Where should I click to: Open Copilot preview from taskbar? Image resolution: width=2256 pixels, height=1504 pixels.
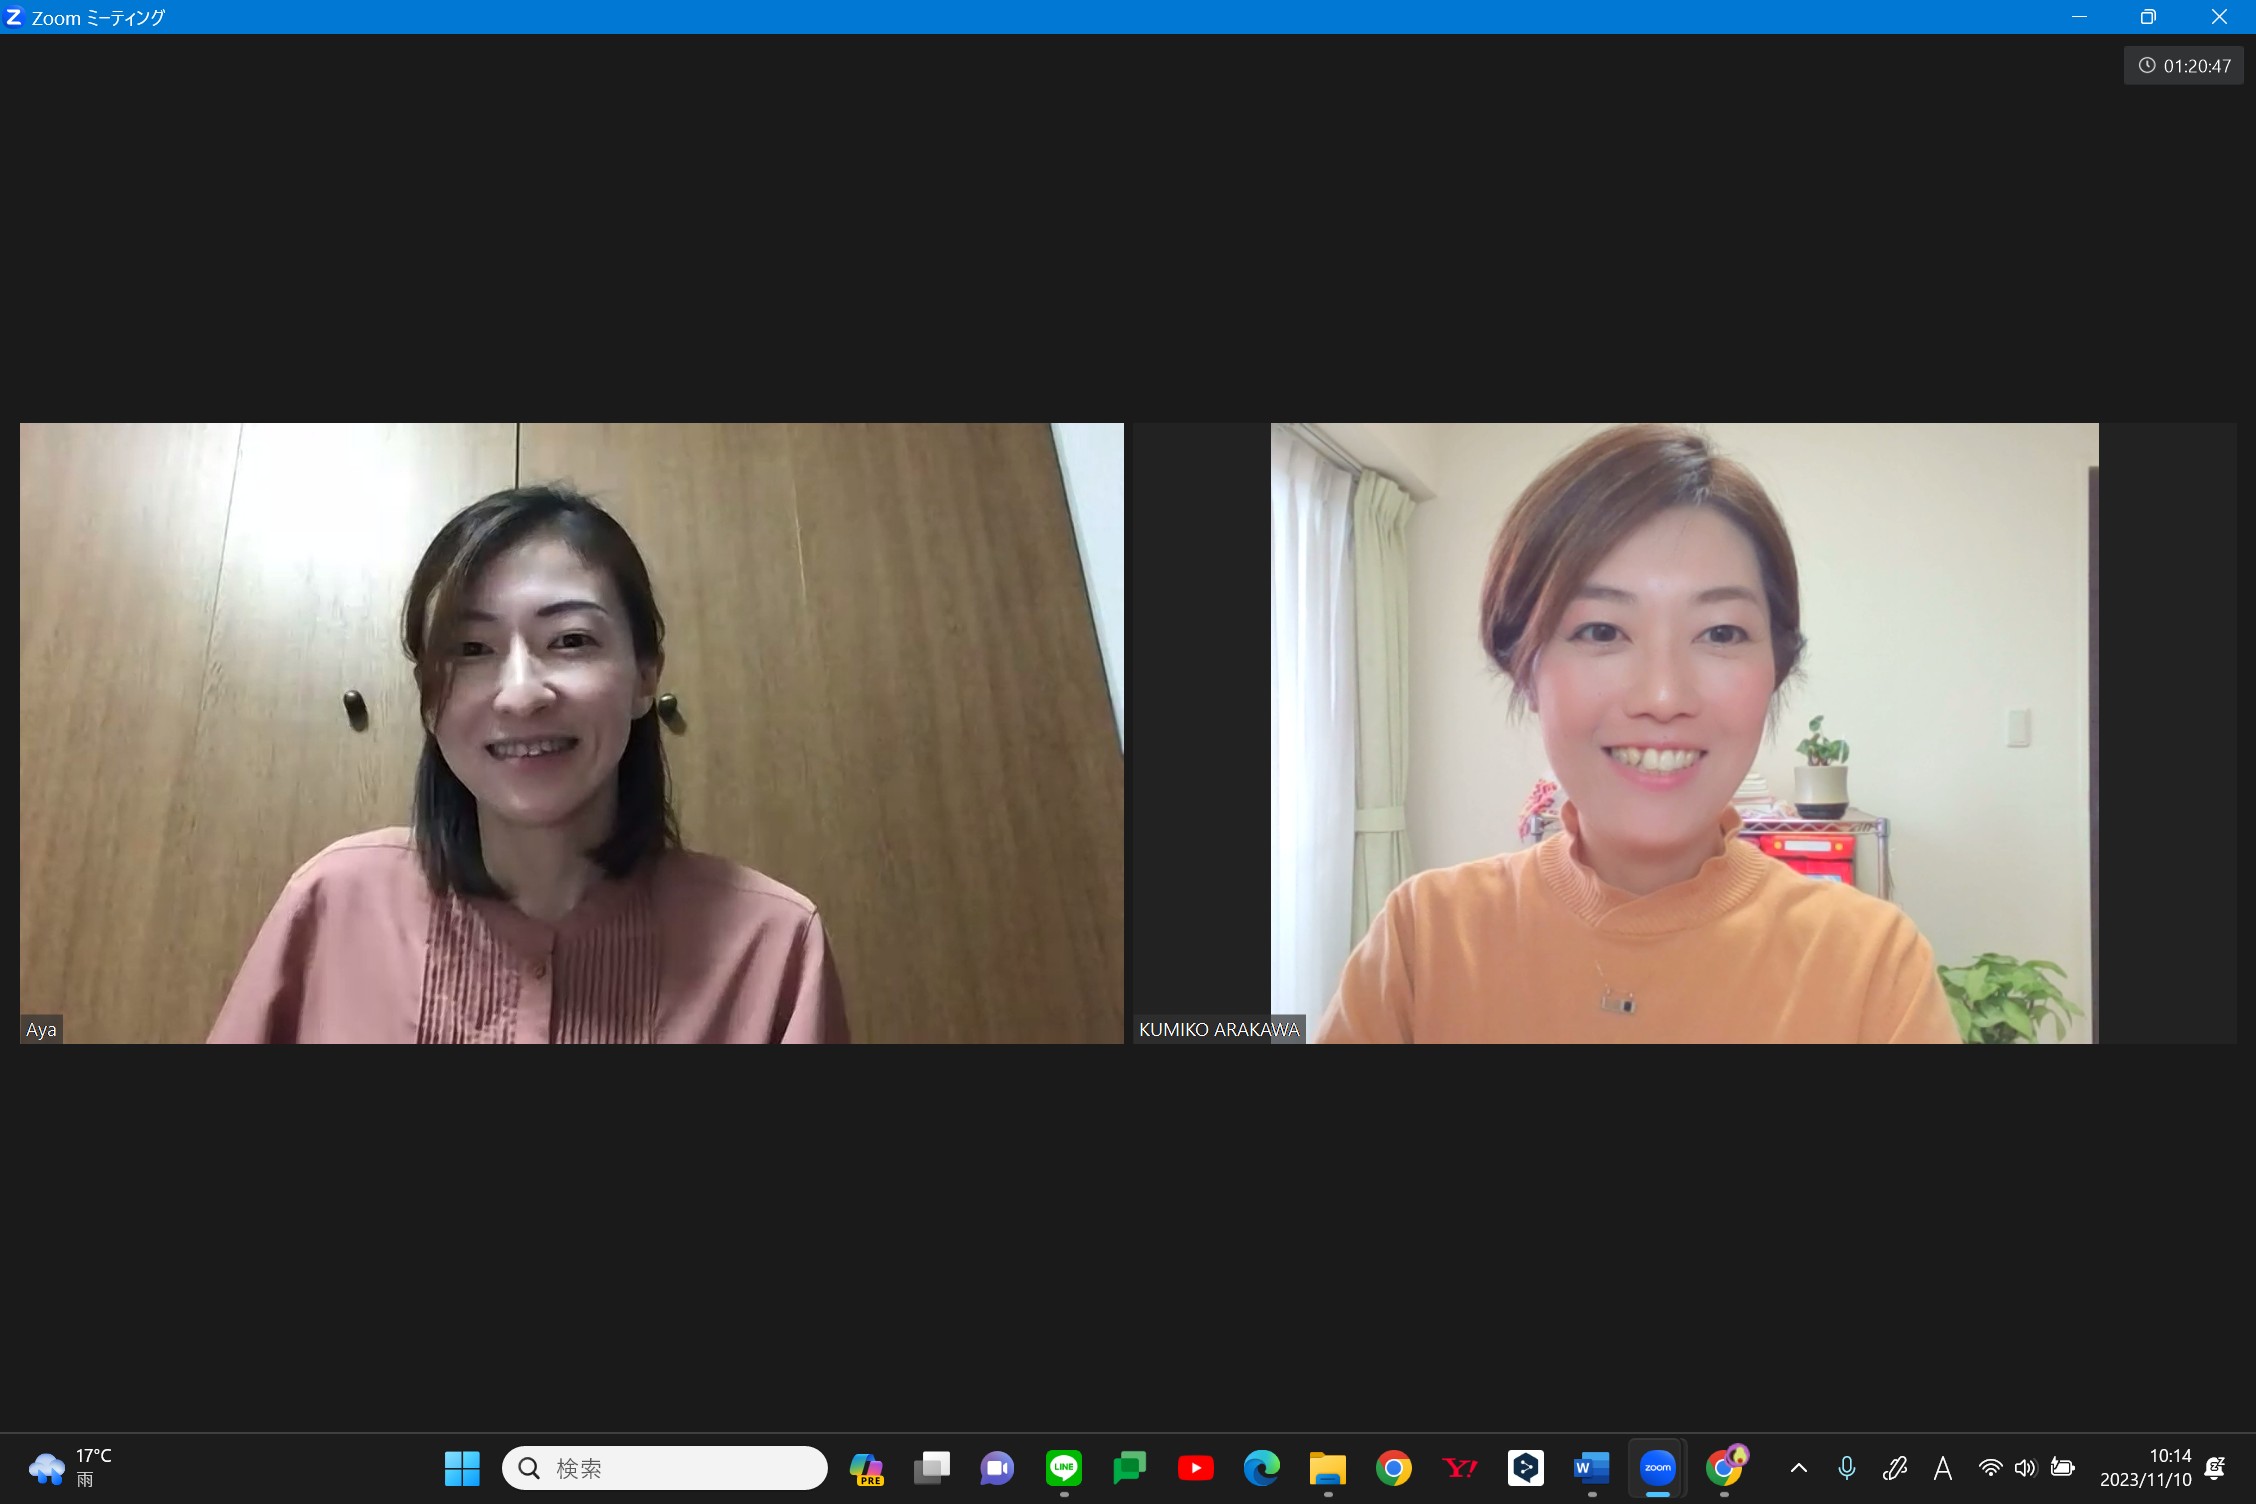pyautogui.click(x=866, y=1468)
